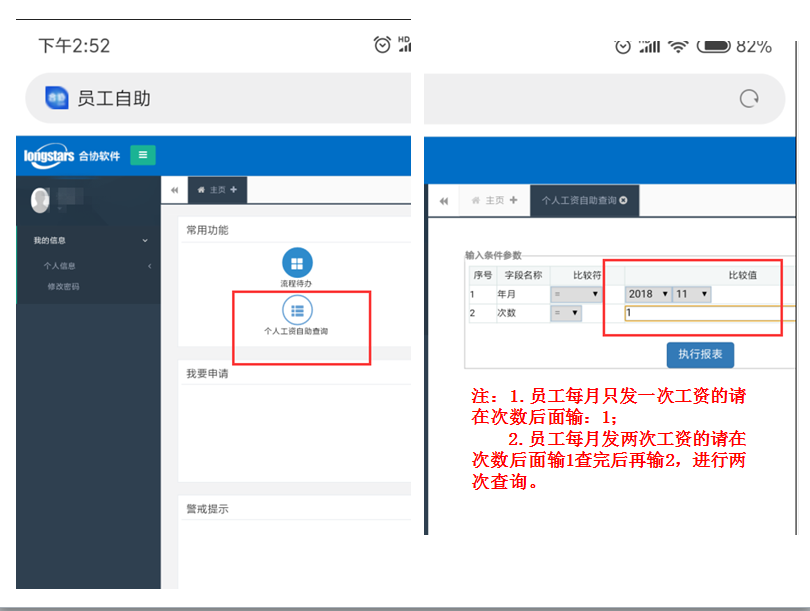Click 我要申请 section heading
Image resolution: width=810 pixels, height=611 pixels.
click(208, 373)
